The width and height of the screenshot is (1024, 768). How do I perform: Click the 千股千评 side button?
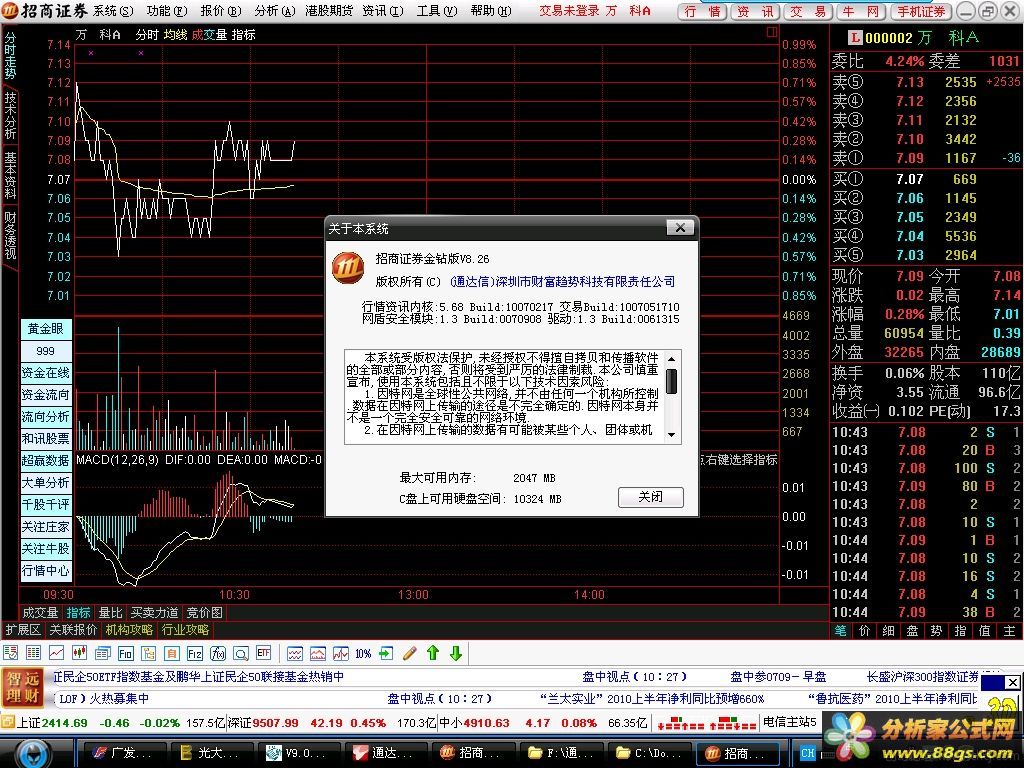pyautogui.click(x=46, y=505)
